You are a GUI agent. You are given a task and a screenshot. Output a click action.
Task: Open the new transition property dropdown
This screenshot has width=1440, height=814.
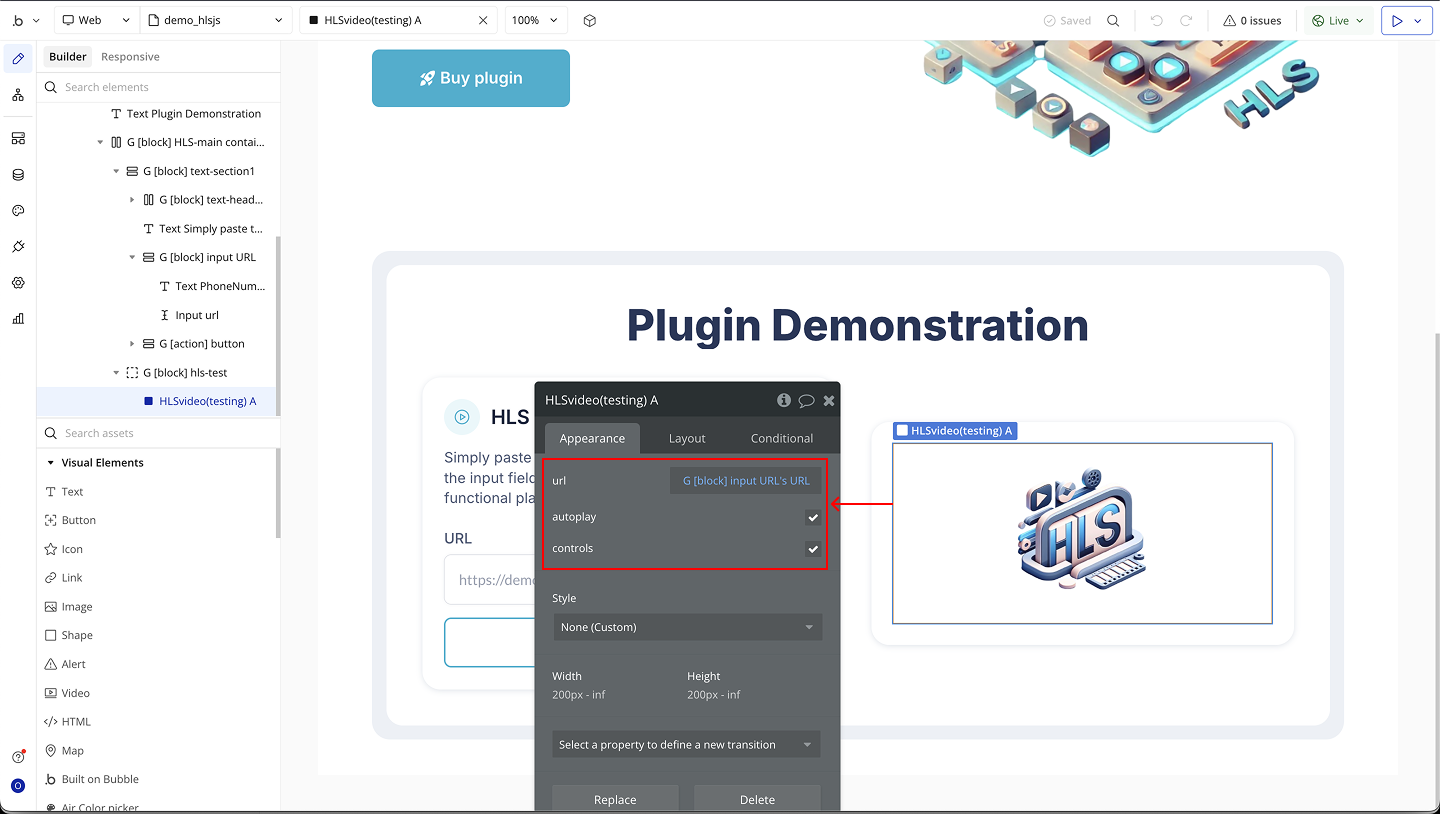pos(686,745)
